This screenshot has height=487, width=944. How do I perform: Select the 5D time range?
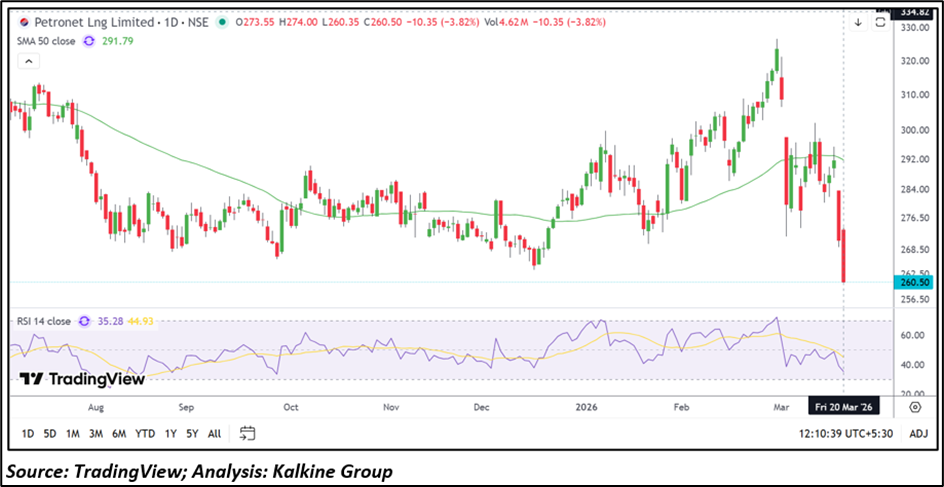50,433
